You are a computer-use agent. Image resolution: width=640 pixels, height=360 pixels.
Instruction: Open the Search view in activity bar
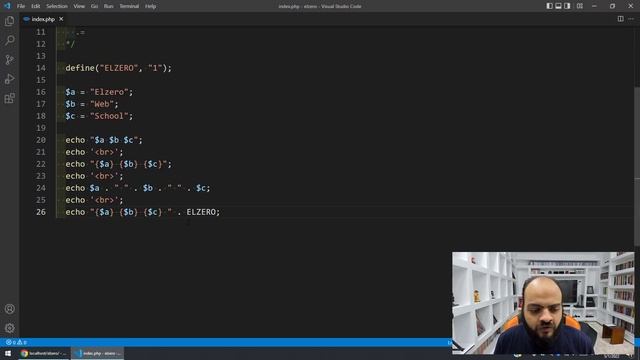[9, 40]
